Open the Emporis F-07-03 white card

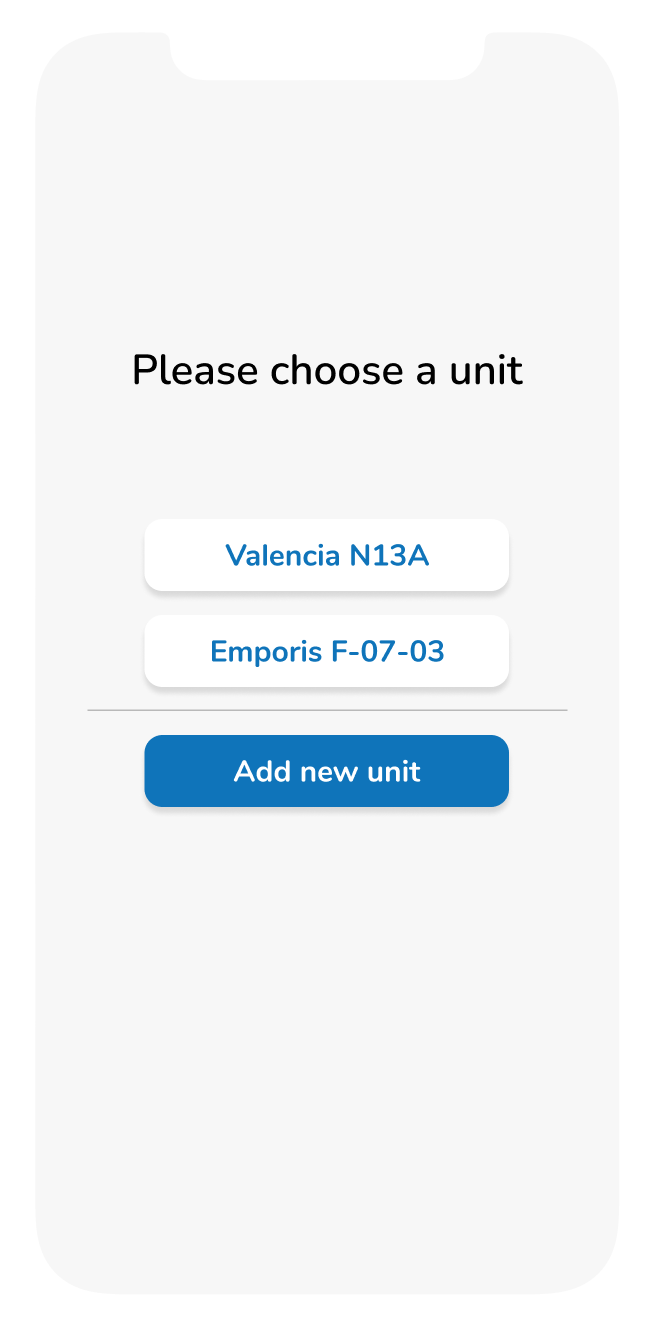327,651
